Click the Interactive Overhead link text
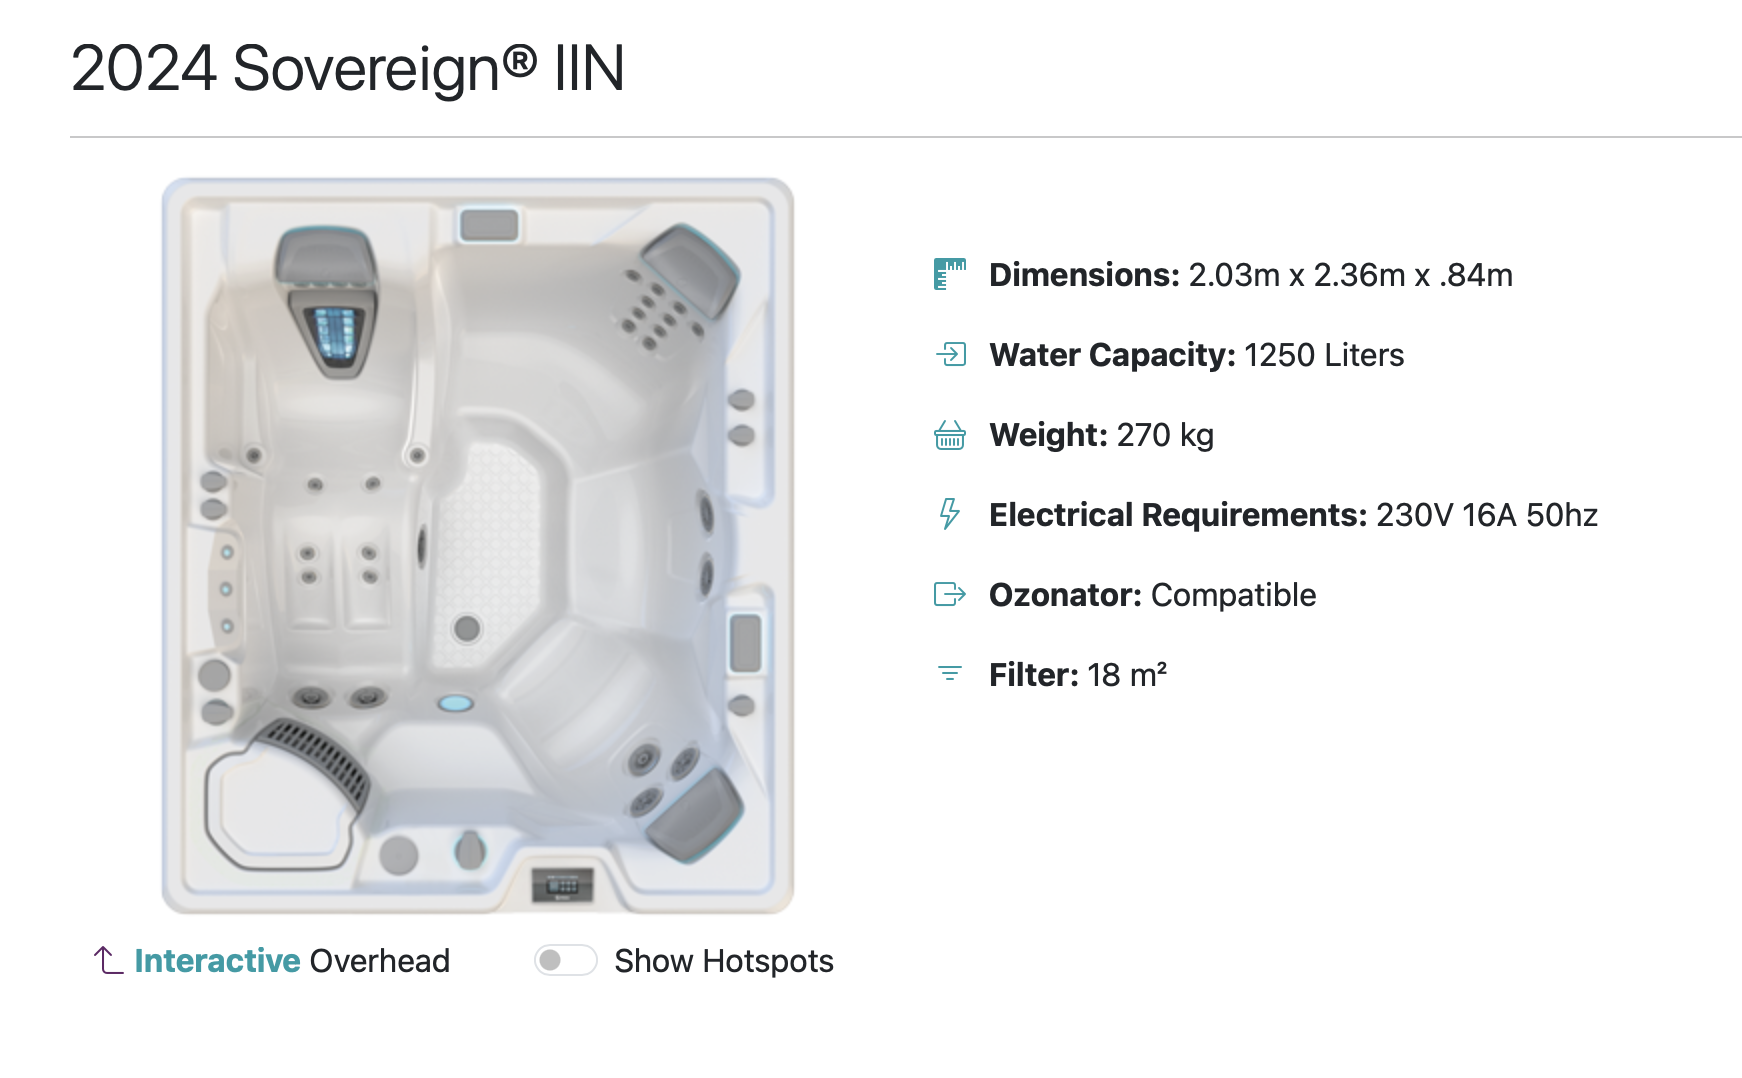1742x1078 pixels. (292, 960)
